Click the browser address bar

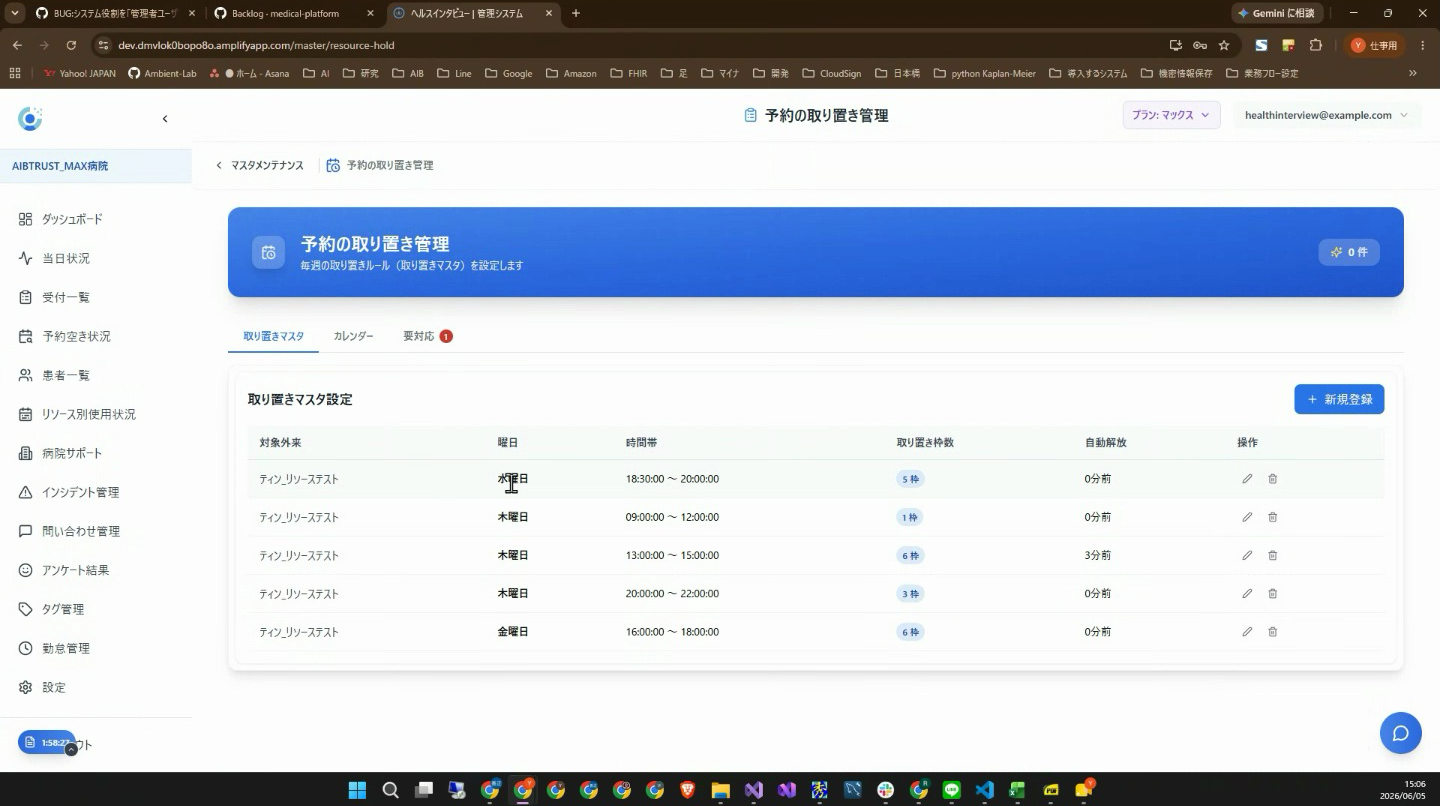pyautogui.click(x=640, y=45)
